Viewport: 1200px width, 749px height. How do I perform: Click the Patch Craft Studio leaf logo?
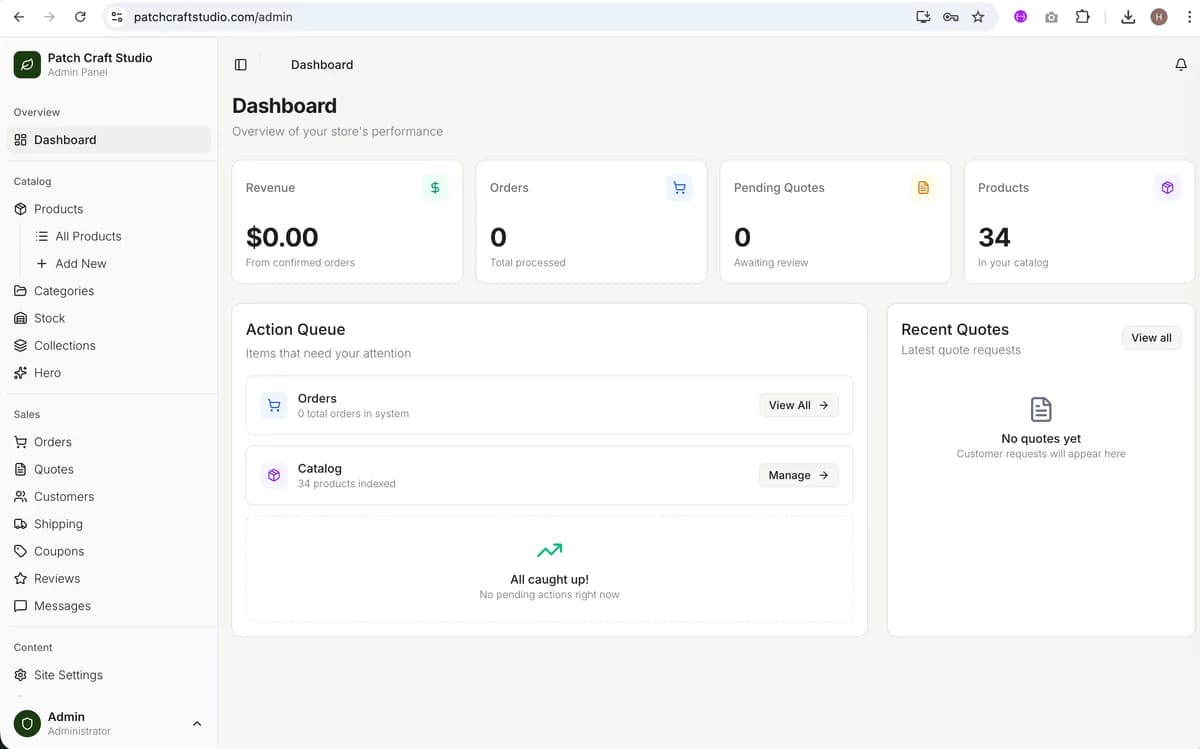click(27, 65)
